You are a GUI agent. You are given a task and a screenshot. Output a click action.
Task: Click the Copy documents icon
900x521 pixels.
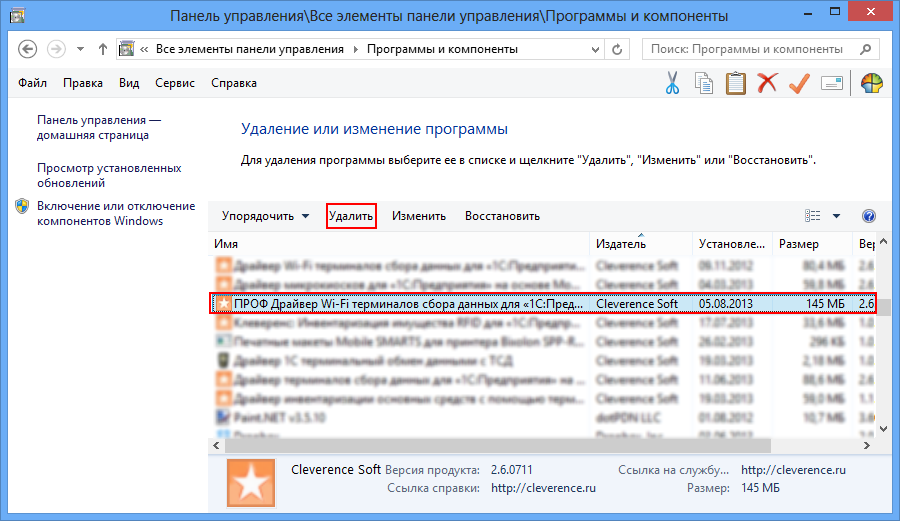click(704, 84)
